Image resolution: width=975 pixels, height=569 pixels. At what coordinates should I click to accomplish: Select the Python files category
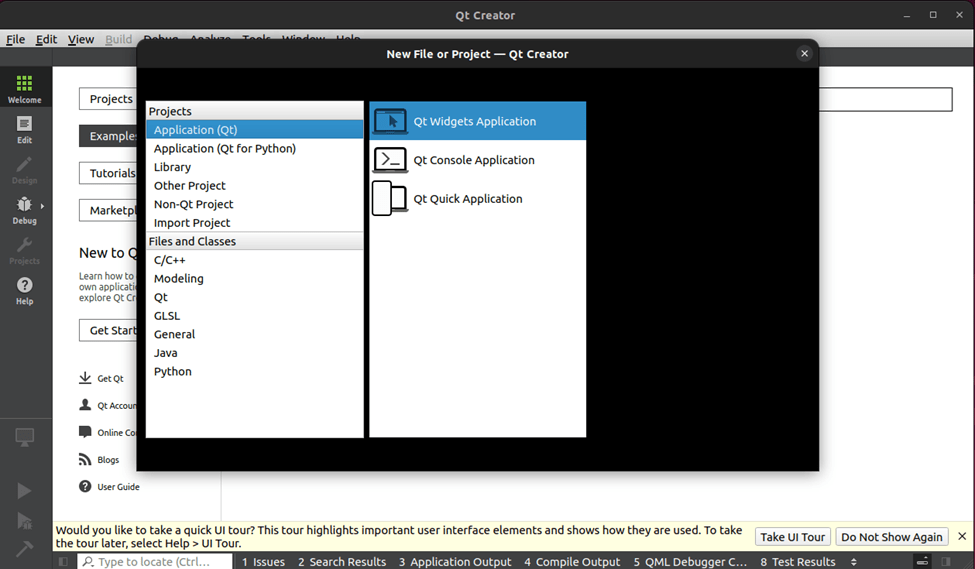(255, 371)
